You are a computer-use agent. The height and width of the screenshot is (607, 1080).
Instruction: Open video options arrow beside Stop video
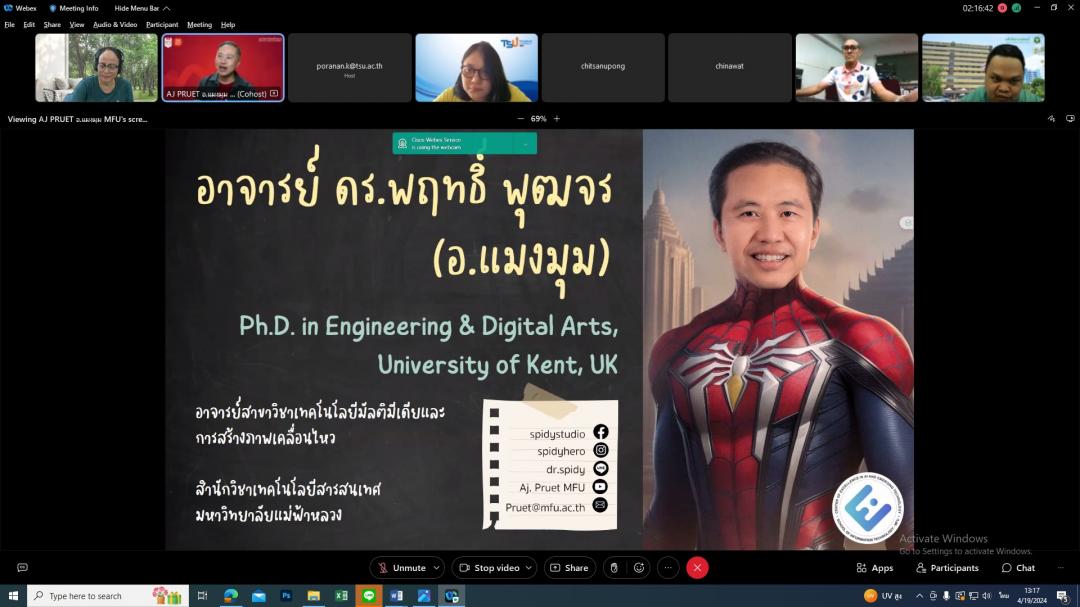[x=529, y=568]
